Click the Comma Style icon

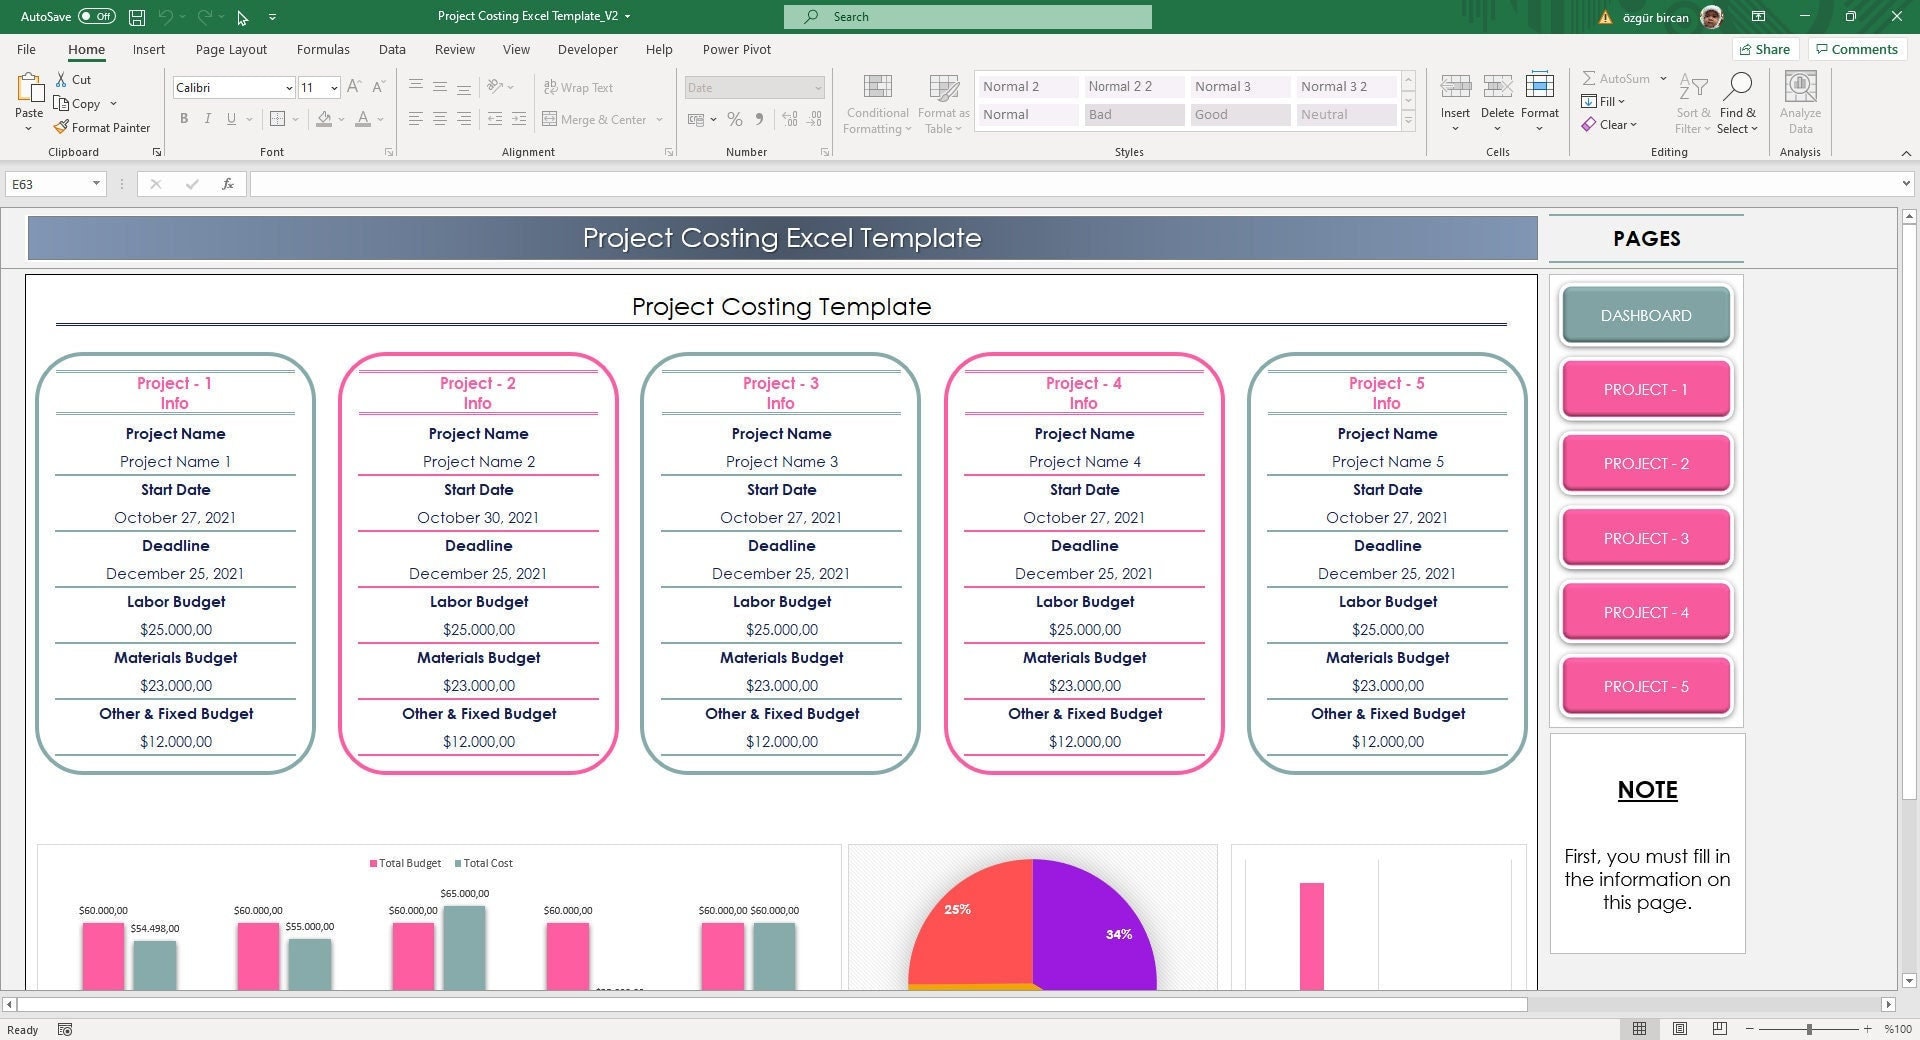click(759, 119)
